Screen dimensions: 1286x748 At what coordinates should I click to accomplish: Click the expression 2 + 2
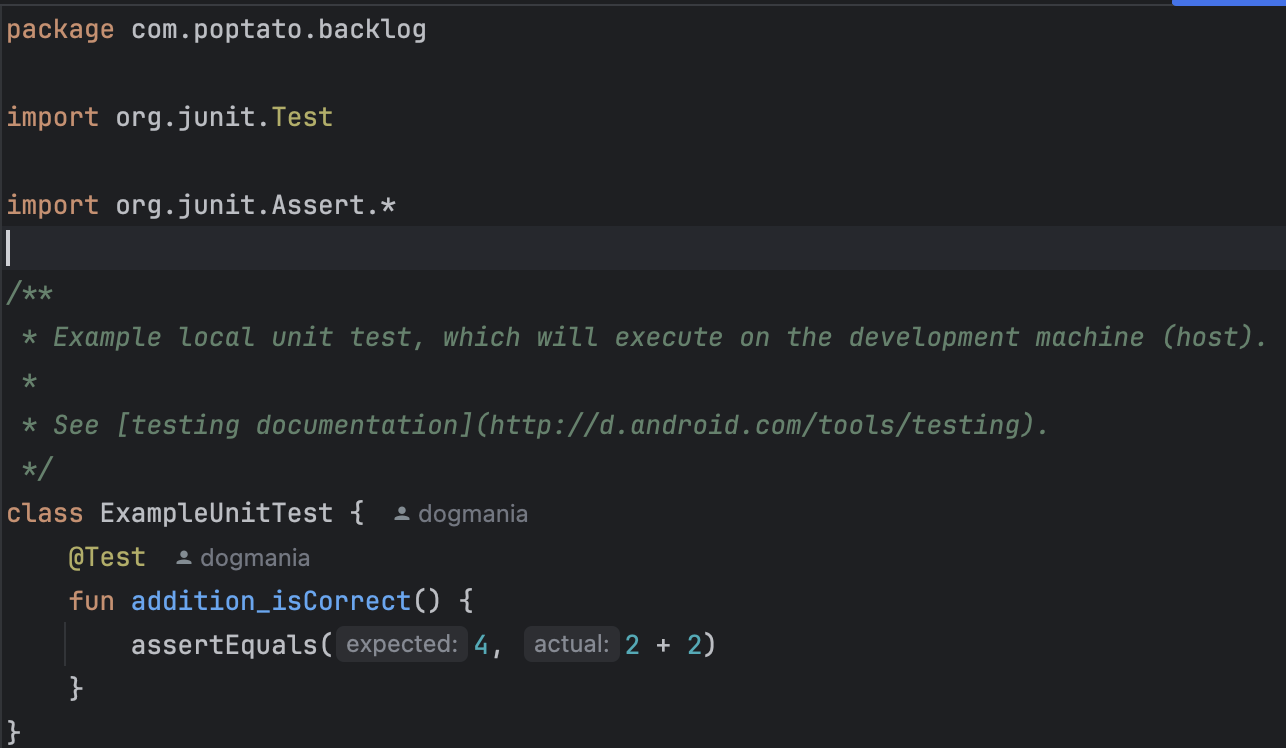point(663,644)
